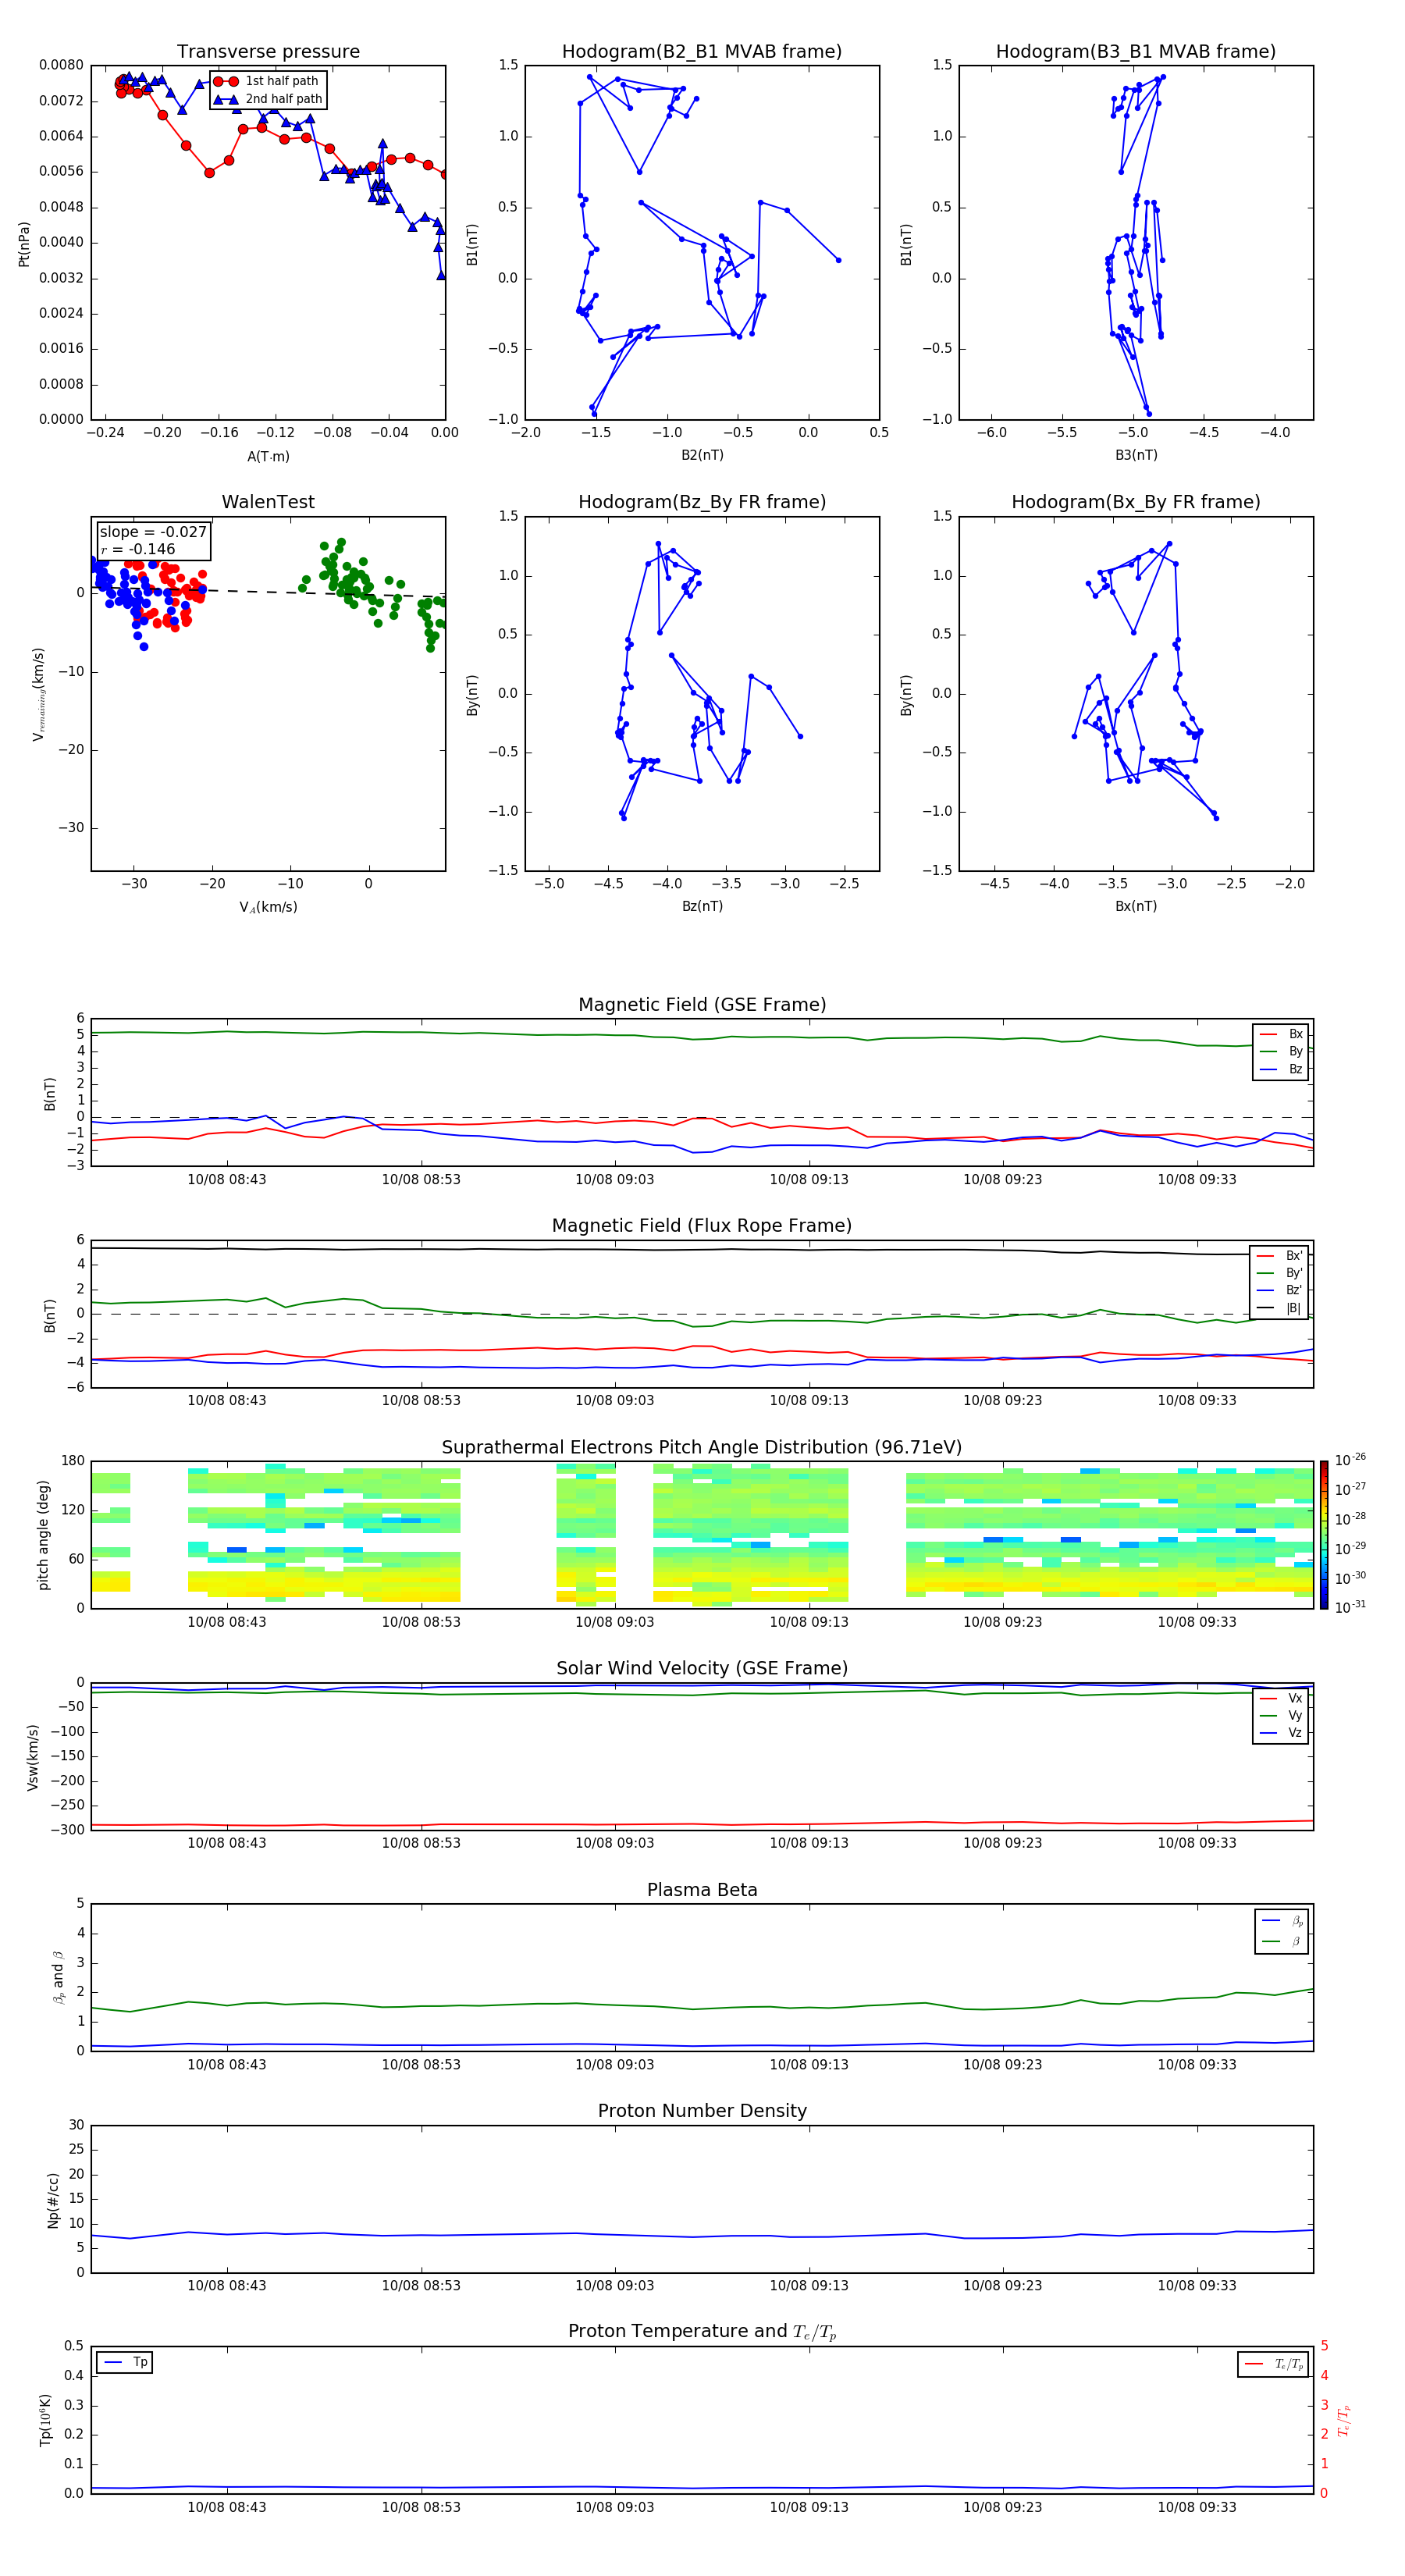Click 'Hodogram(Bx_By FR frame)' title

pos(1136,502)
